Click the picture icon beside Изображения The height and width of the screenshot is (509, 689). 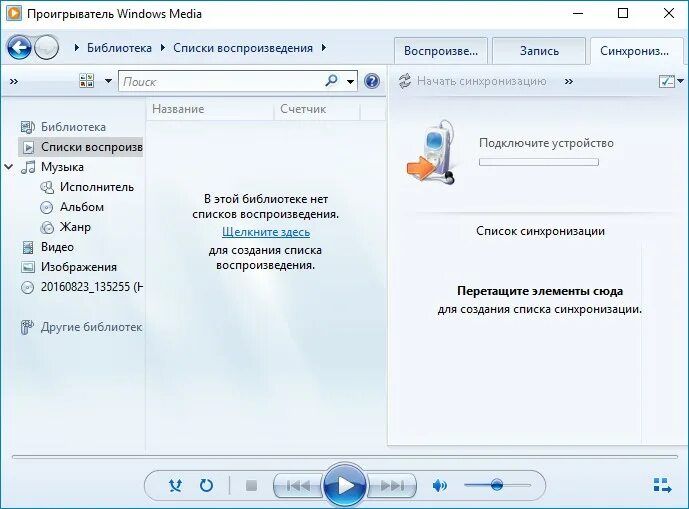coord(28,267)
